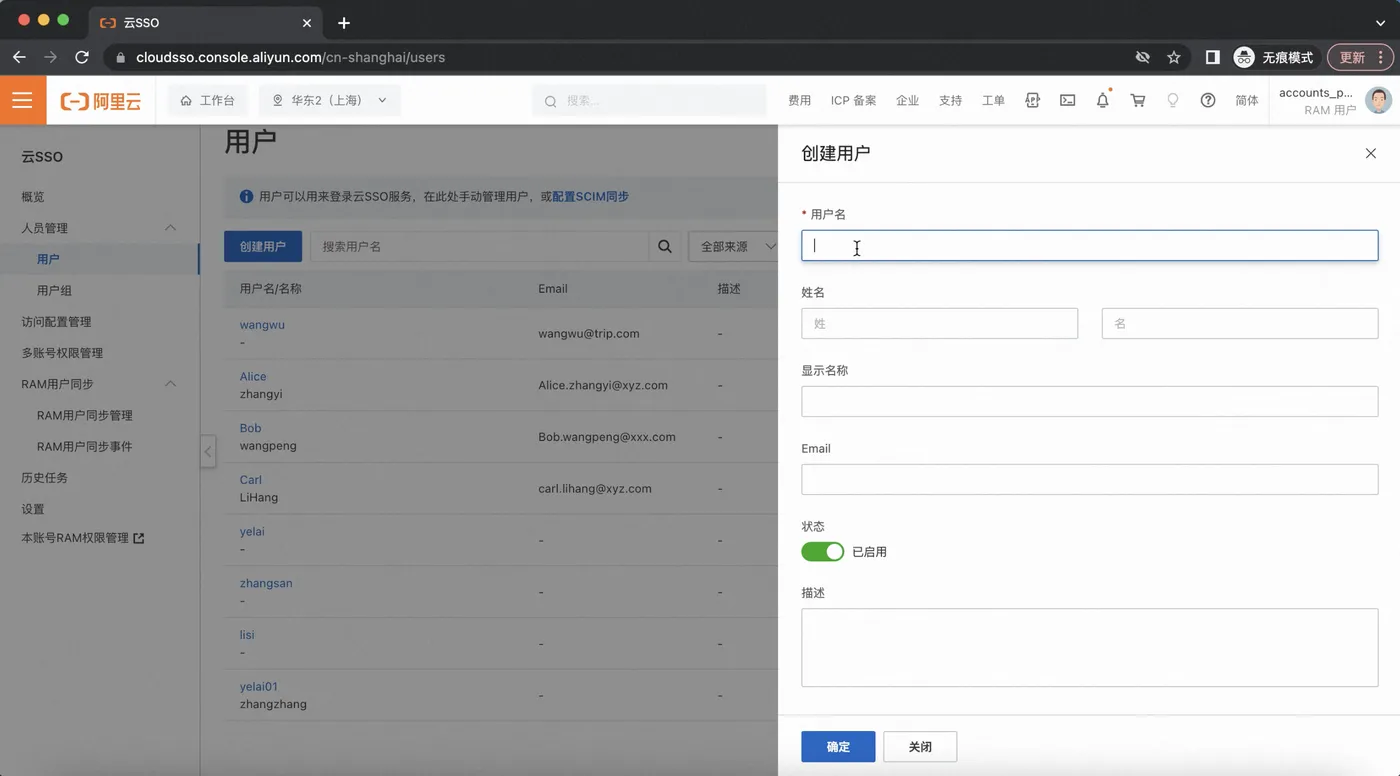This screenshot has height=776, width=1400.
Task: Select 用户 in the sidebar
Action: [48, 259]
